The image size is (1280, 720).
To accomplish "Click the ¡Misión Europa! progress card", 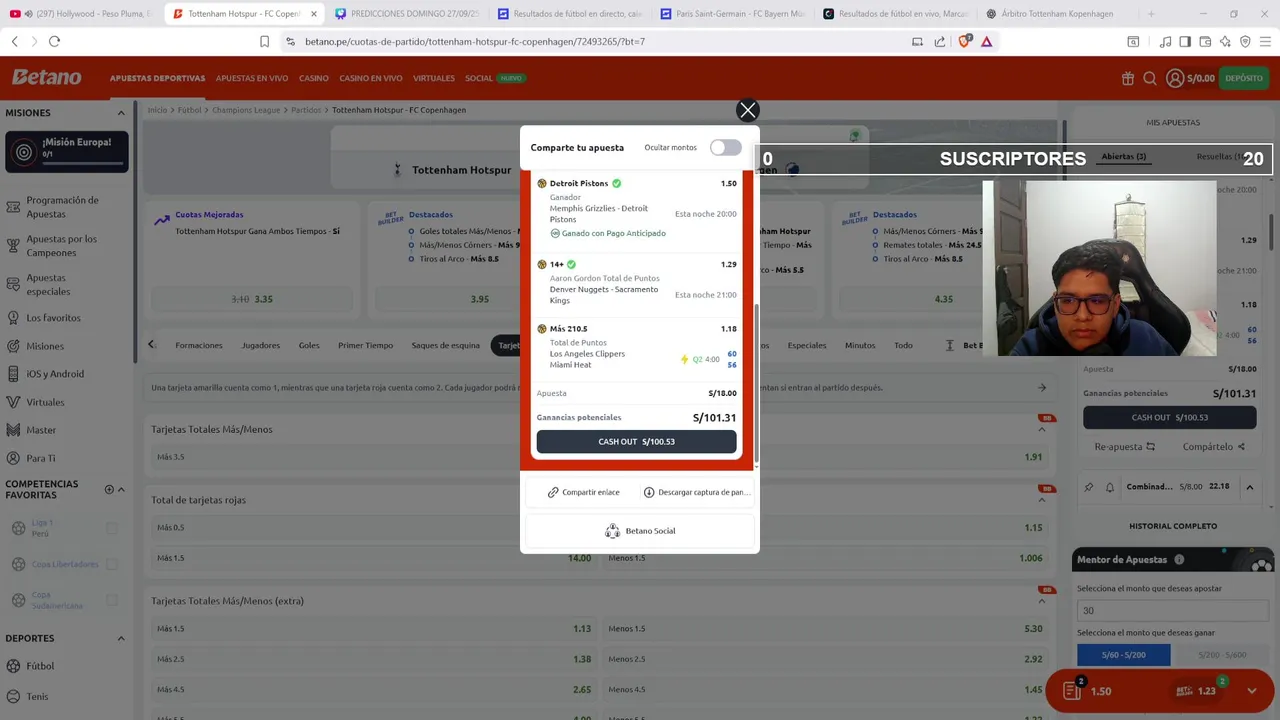I will coord(67,152).
